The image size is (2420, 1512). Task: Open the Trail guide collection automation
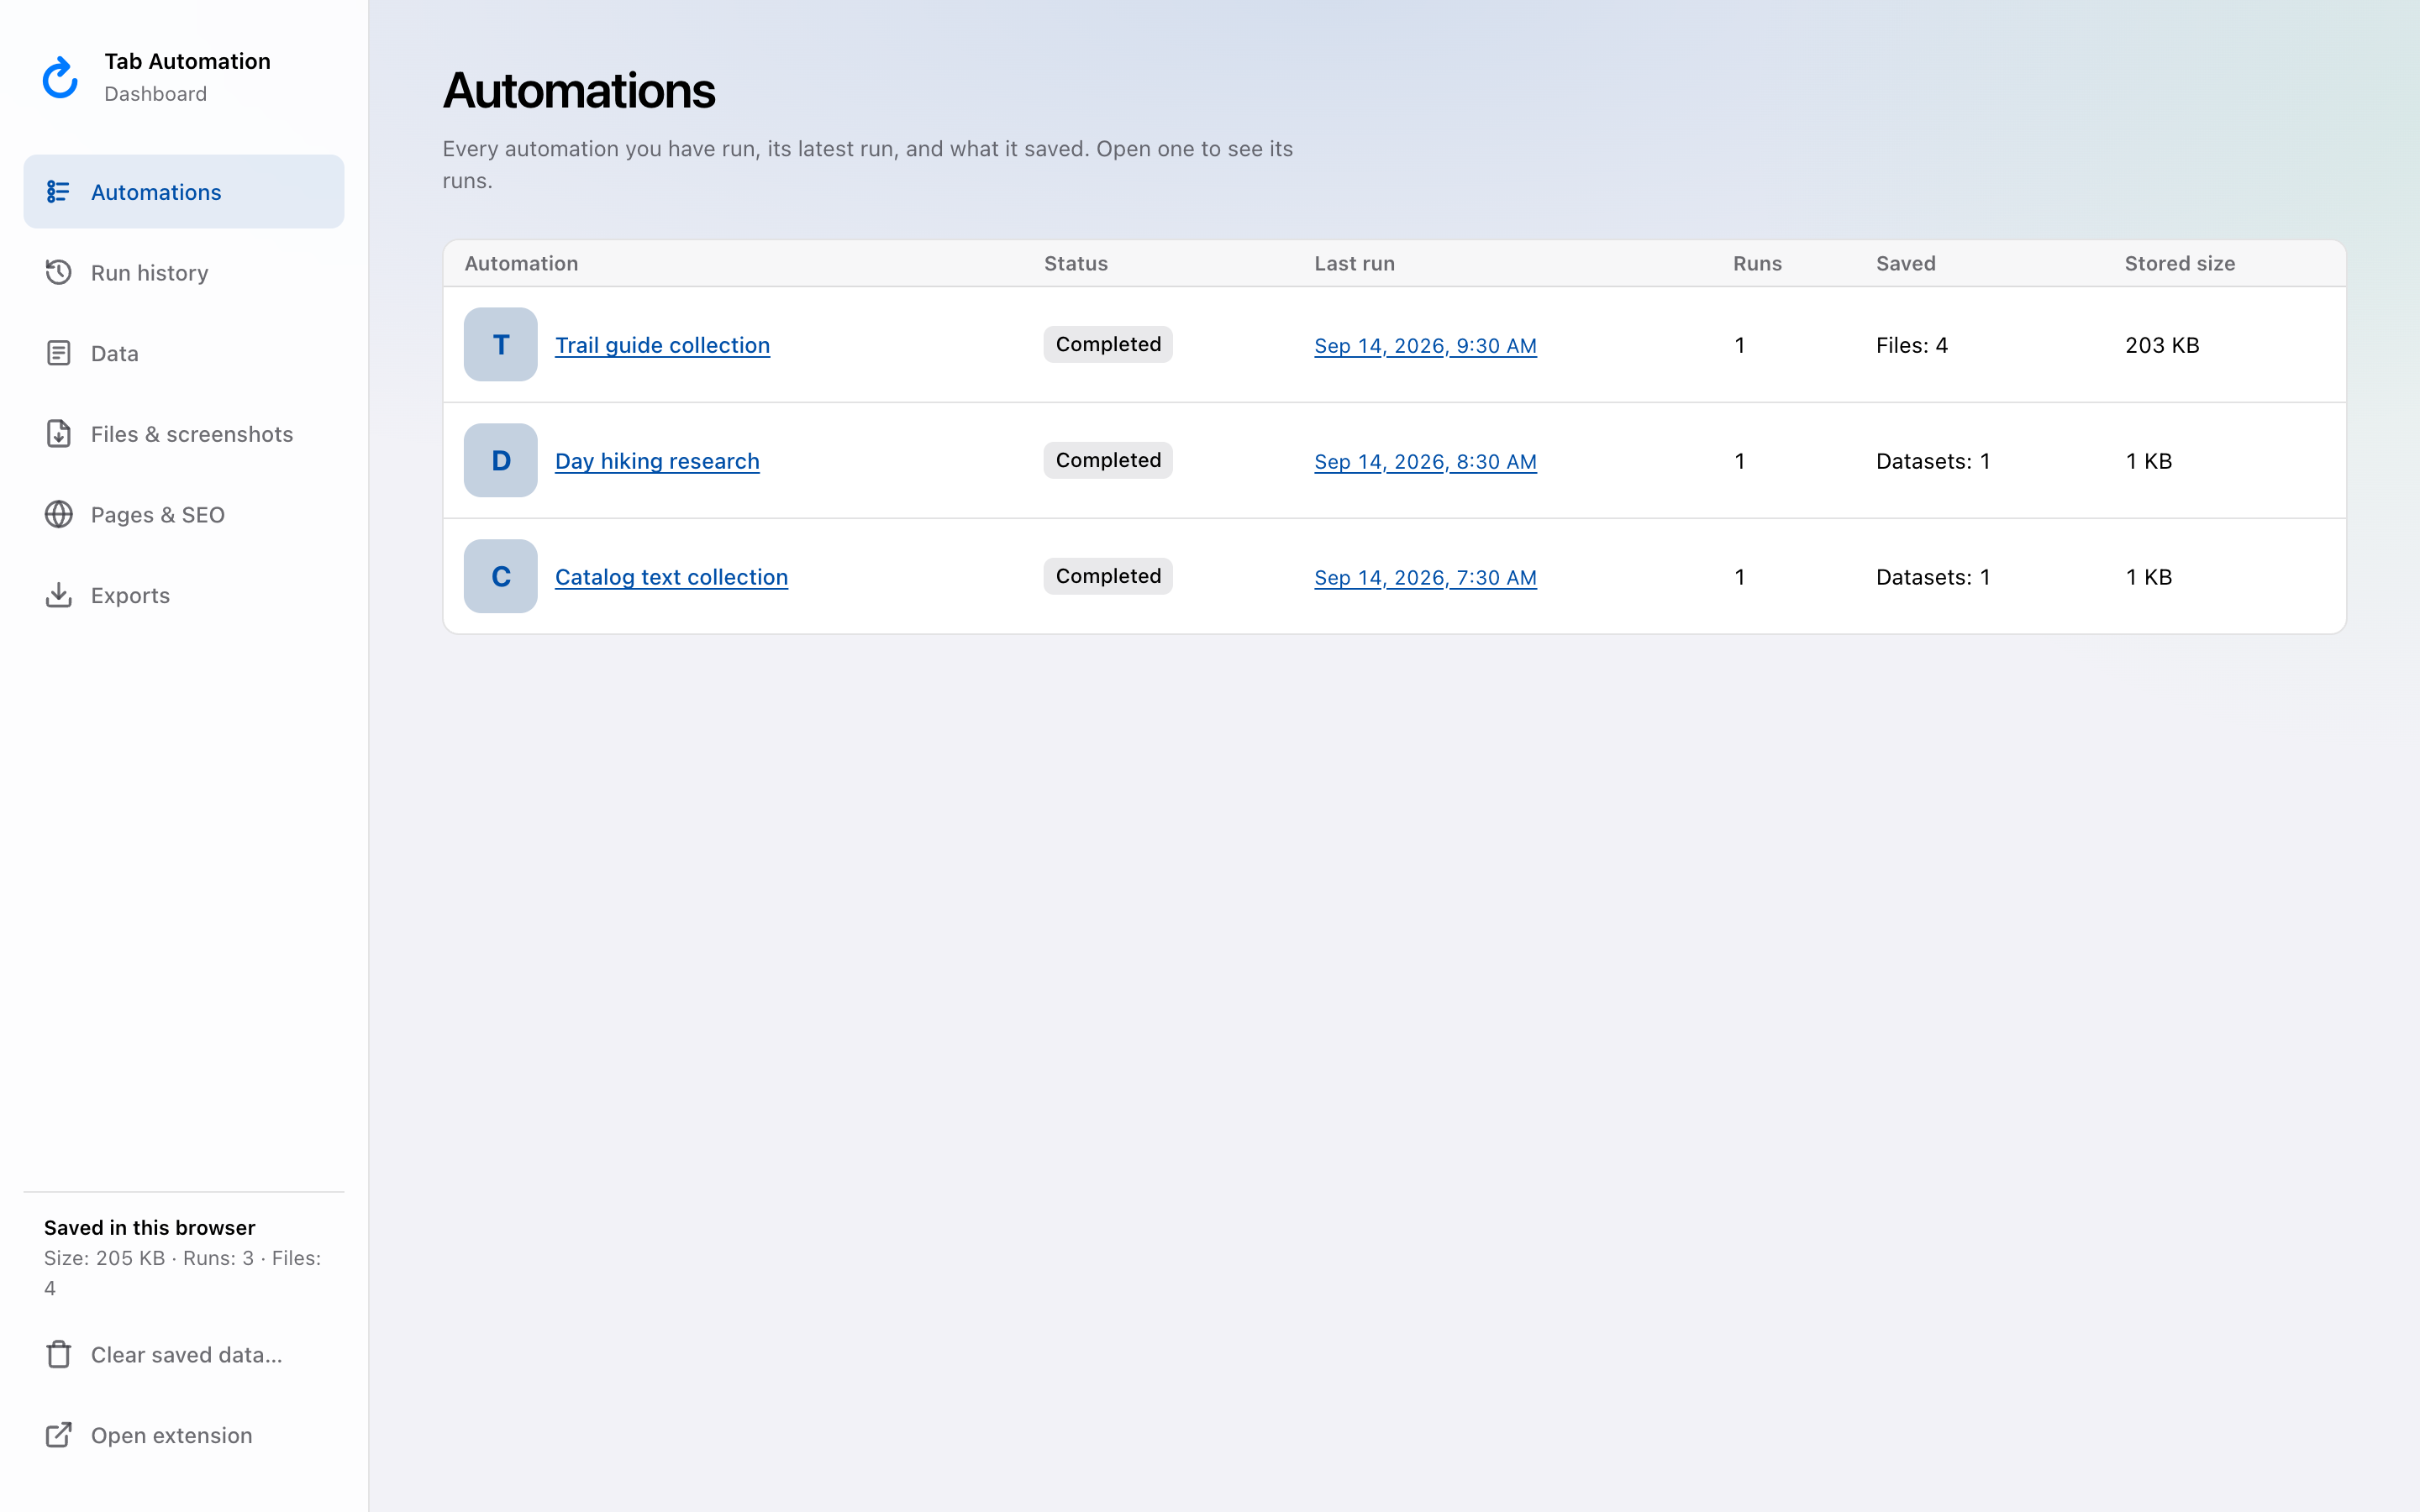coord(662,345)
